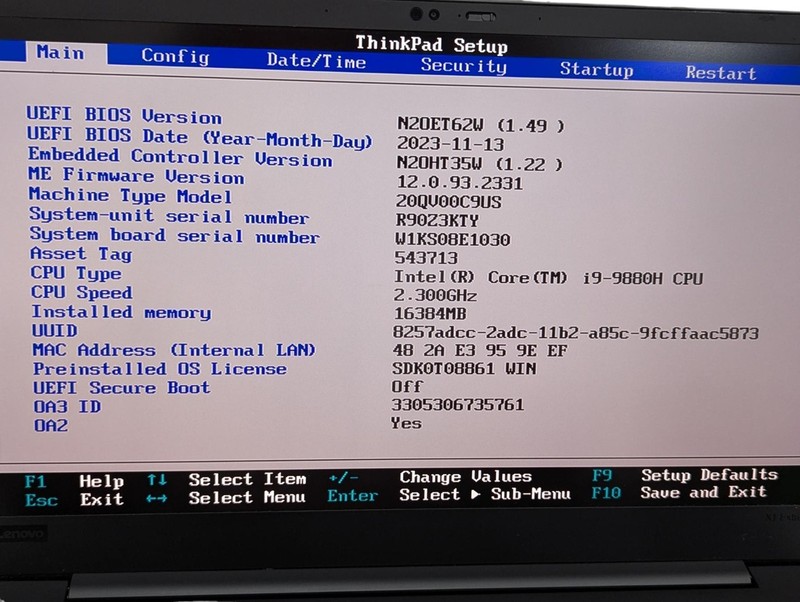800x602 pixels.
Task: Click the Enter key hint
Action: point(352,495)
